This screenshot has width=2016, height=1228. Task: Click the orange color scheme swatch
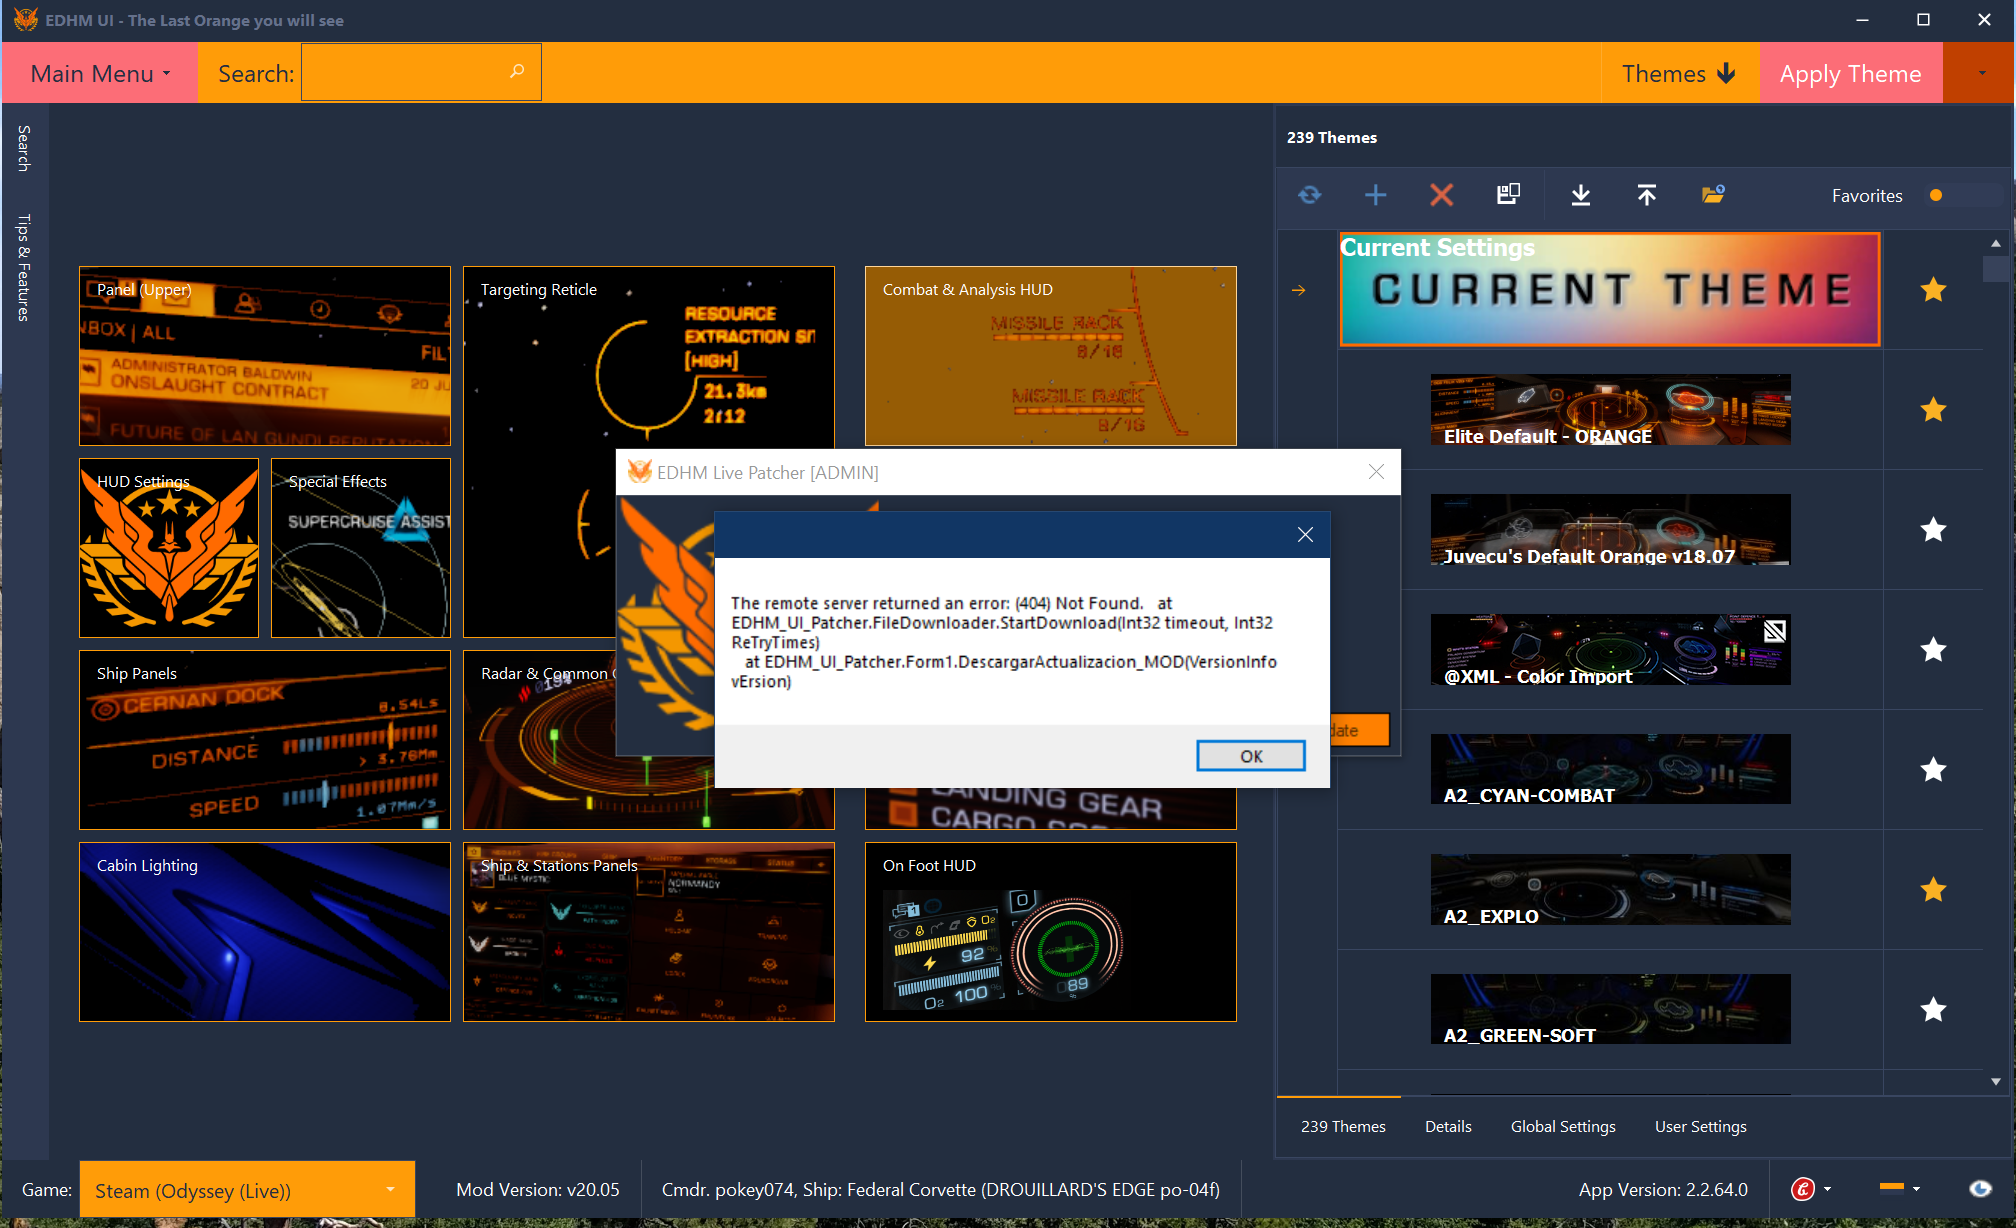[1892, 1187]
